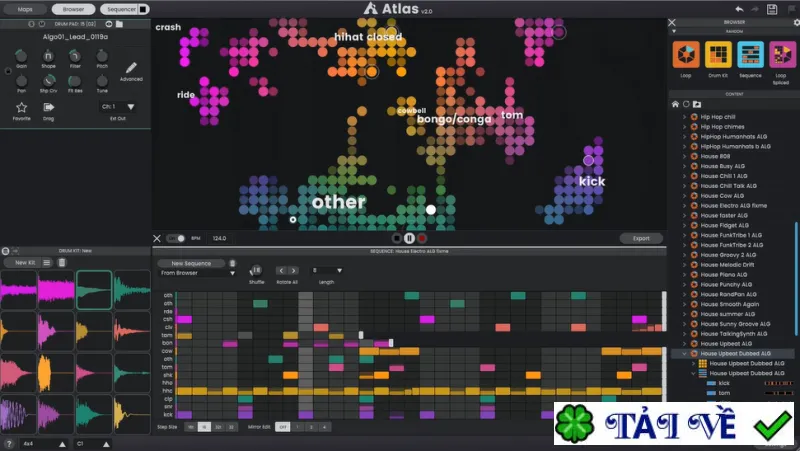The image size is (800, 451).
Task: Open drum kit list menu icon
Action: [x=46, y=263]
